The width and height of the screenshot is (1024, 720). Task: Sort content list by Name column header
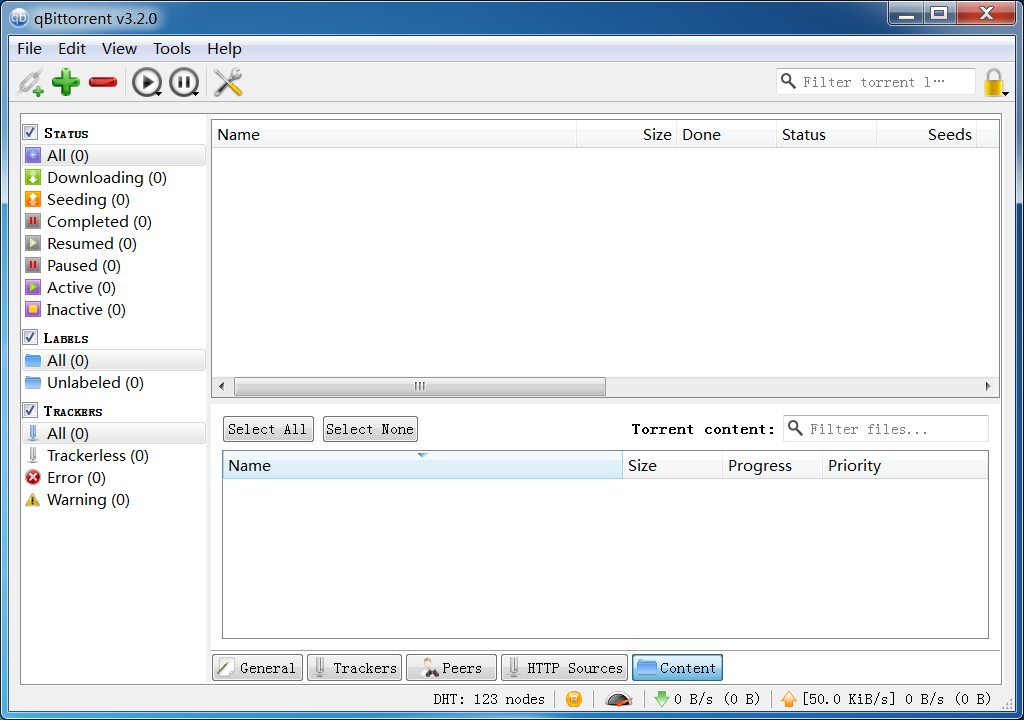(x=421, y=466)
